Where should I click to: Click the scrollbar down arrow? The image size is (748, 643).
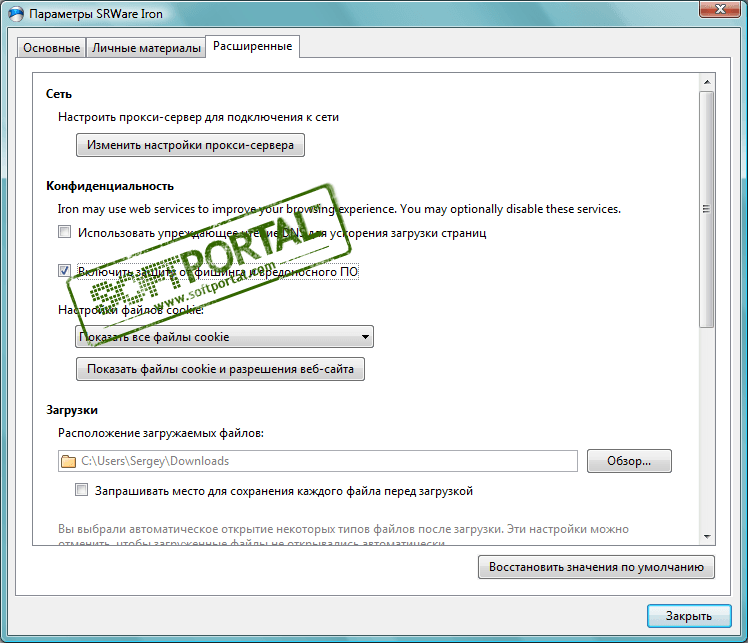tap(707, 537)
